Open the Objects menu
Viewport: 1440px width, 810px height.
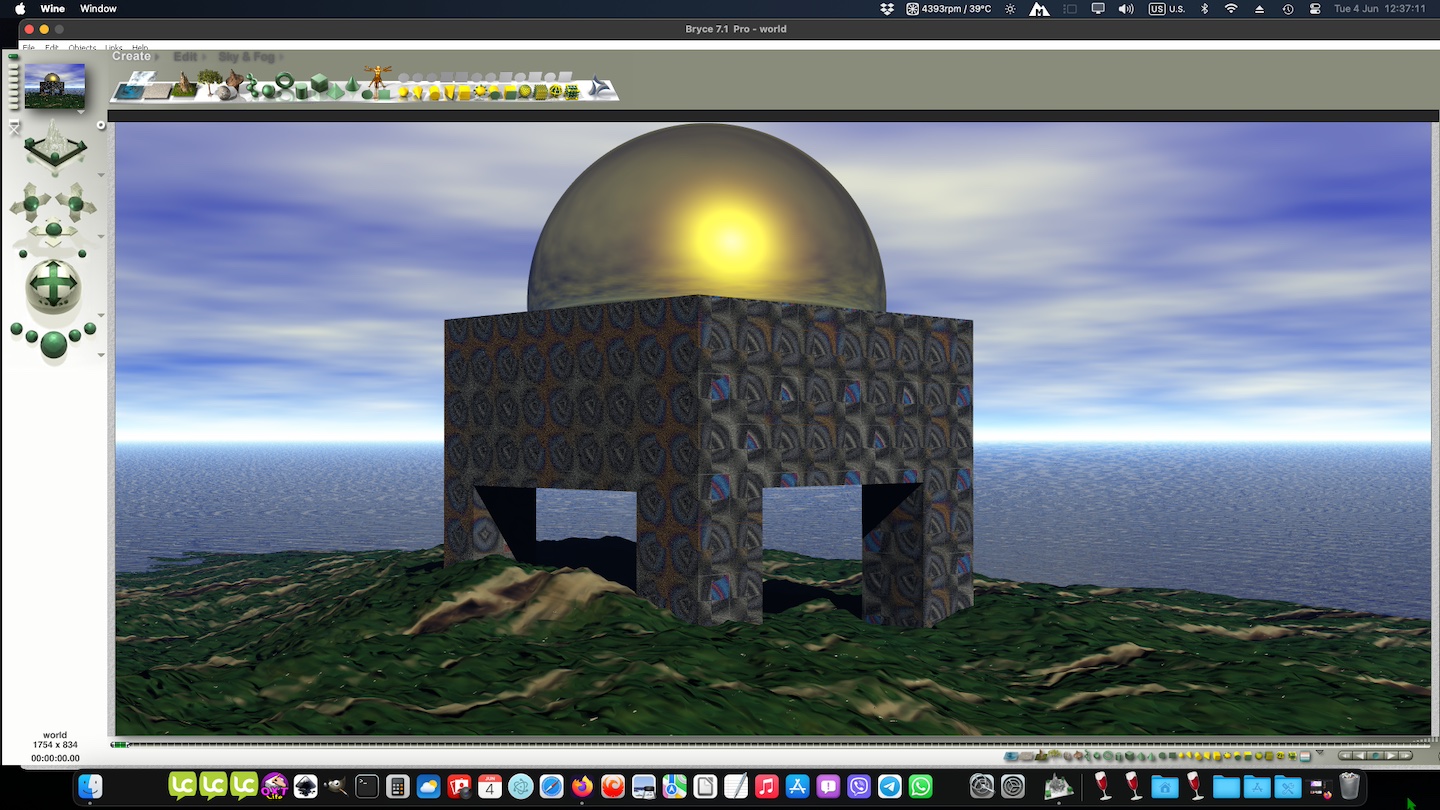82,47
